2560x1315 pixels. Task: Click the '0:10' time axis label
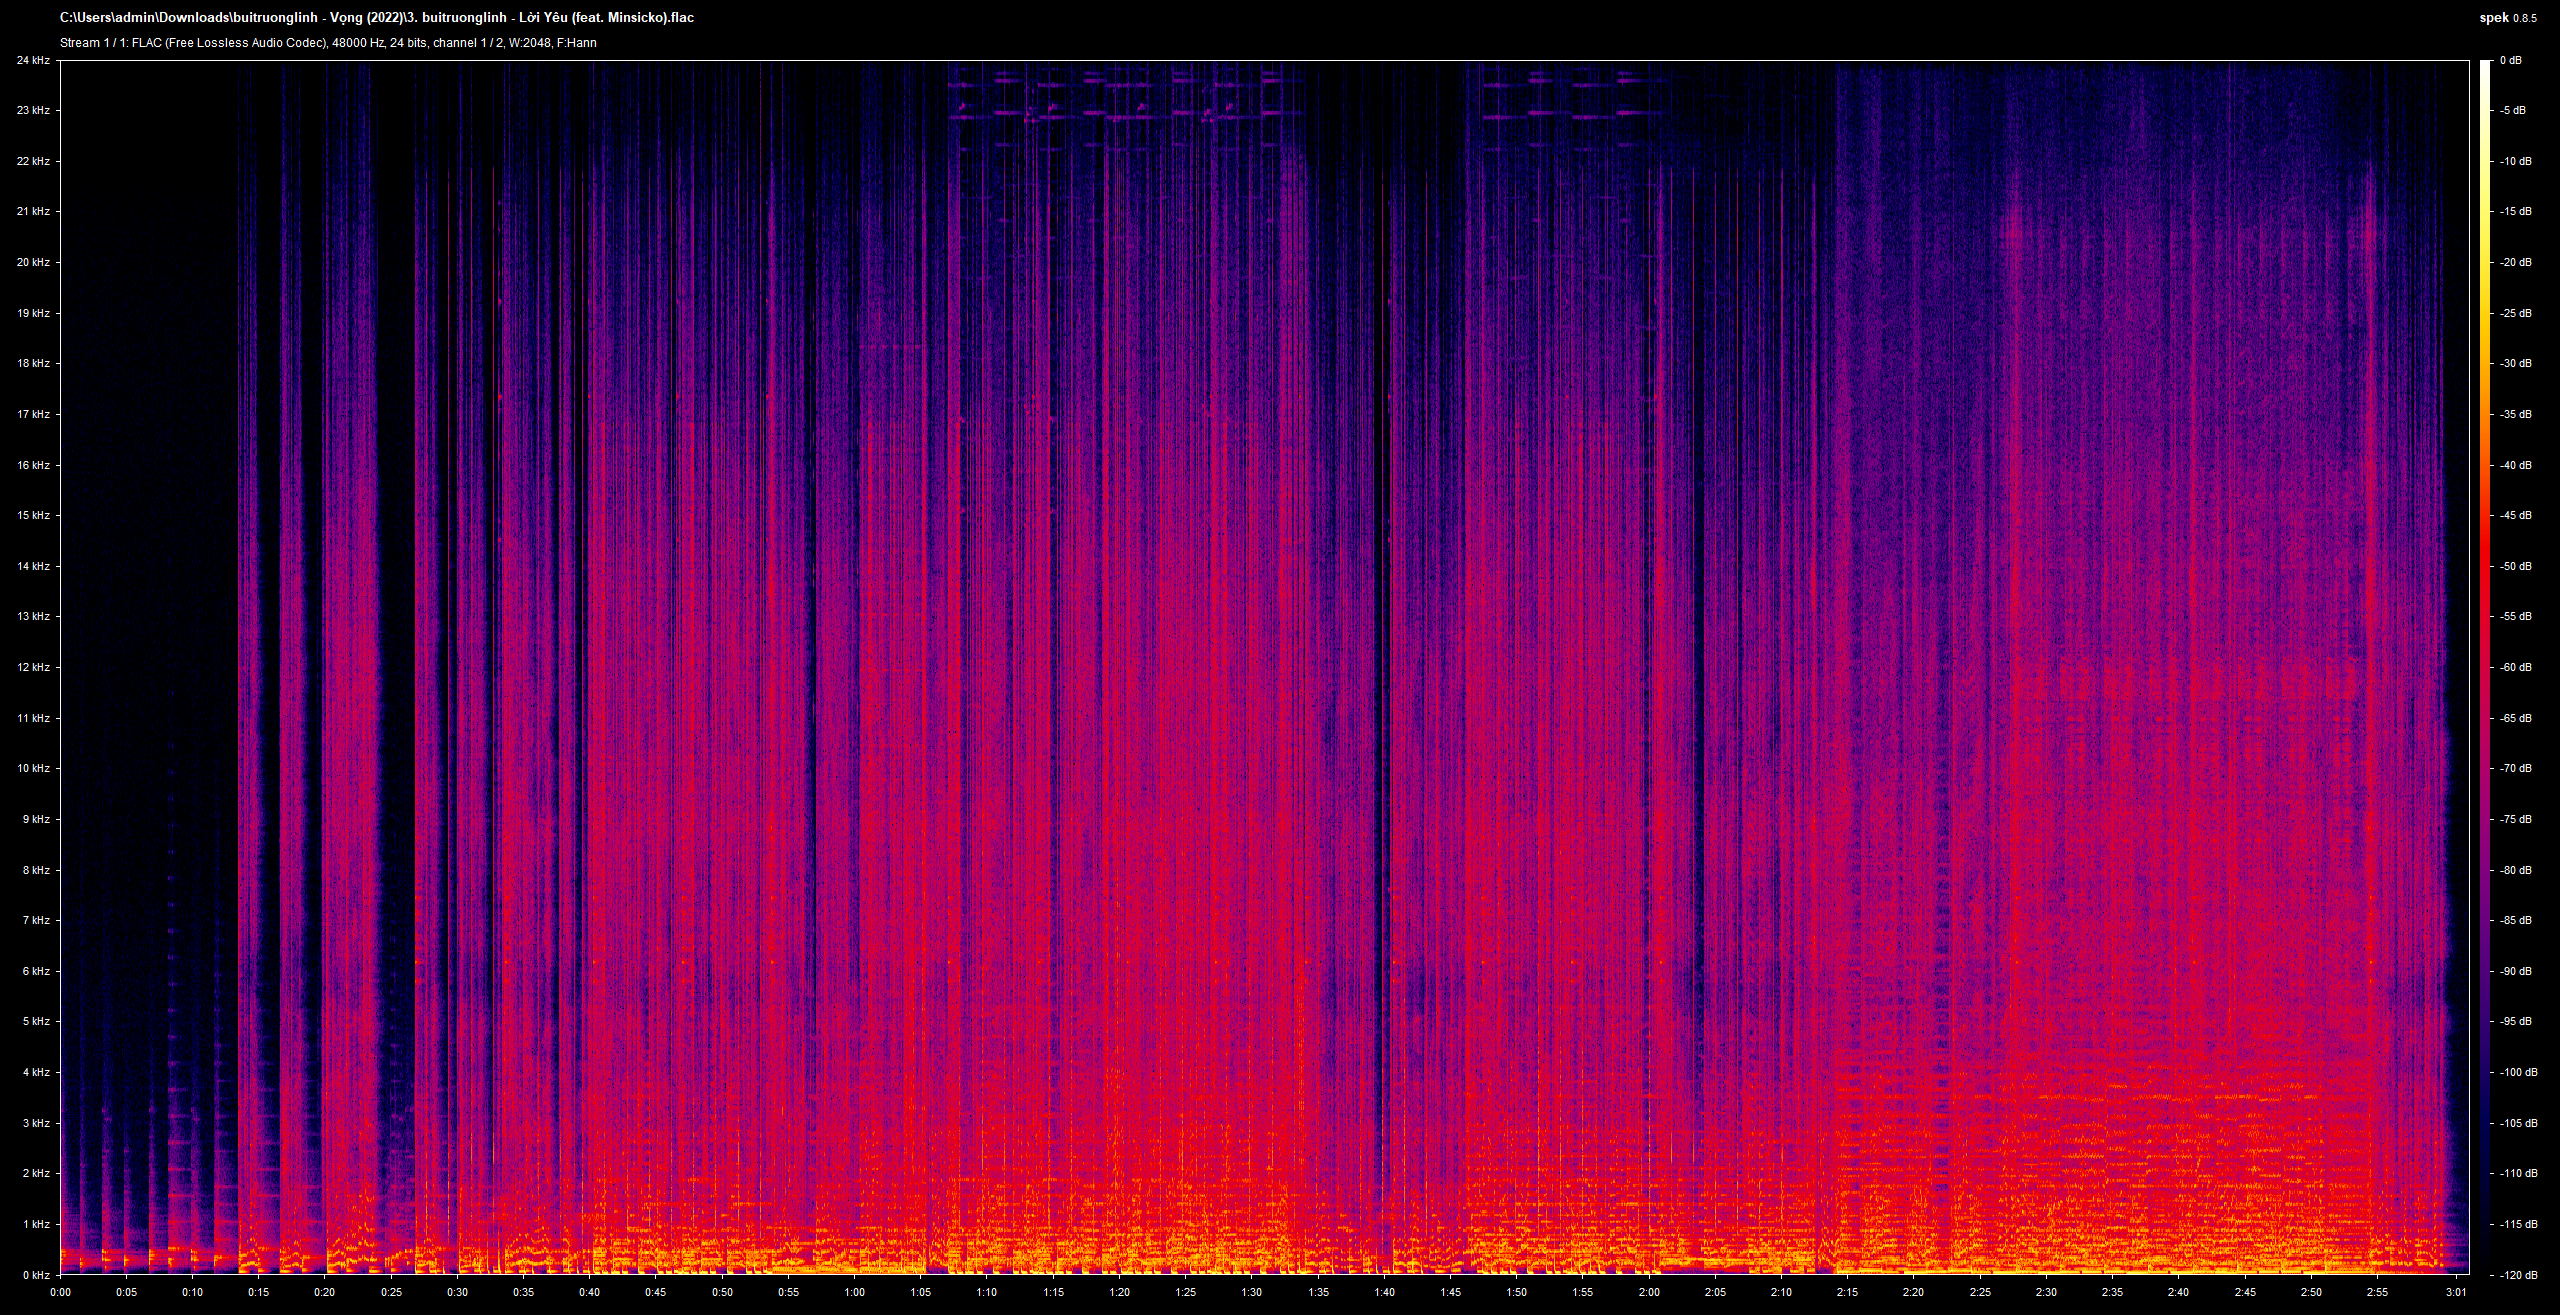[193, 1292]
